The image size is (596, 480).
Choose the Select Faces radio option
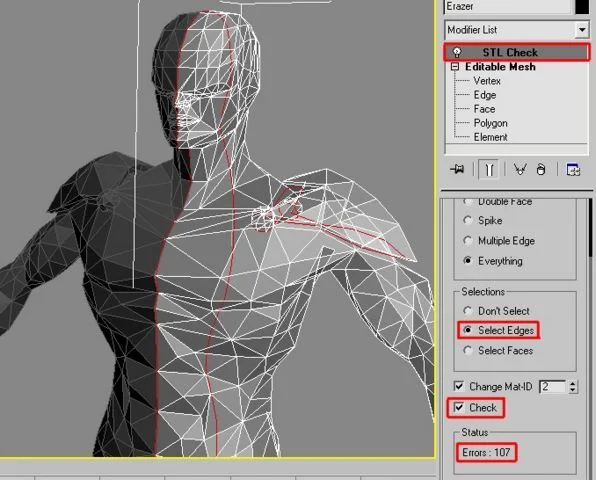tap(468, 350)
